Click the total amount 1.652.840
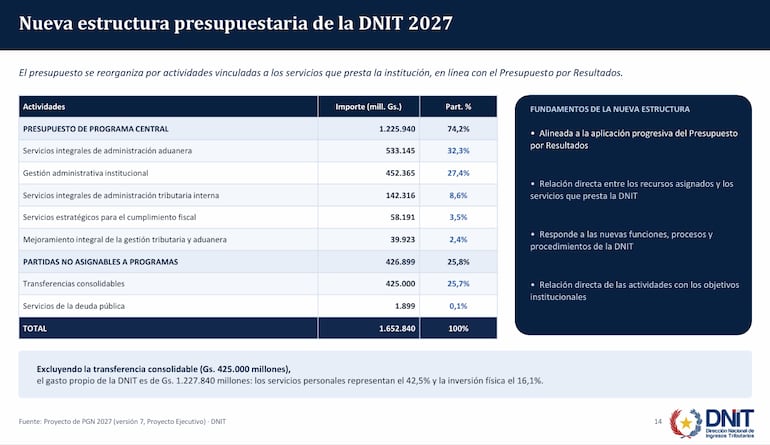Screen dimensions: 770x445 point(397,328)
